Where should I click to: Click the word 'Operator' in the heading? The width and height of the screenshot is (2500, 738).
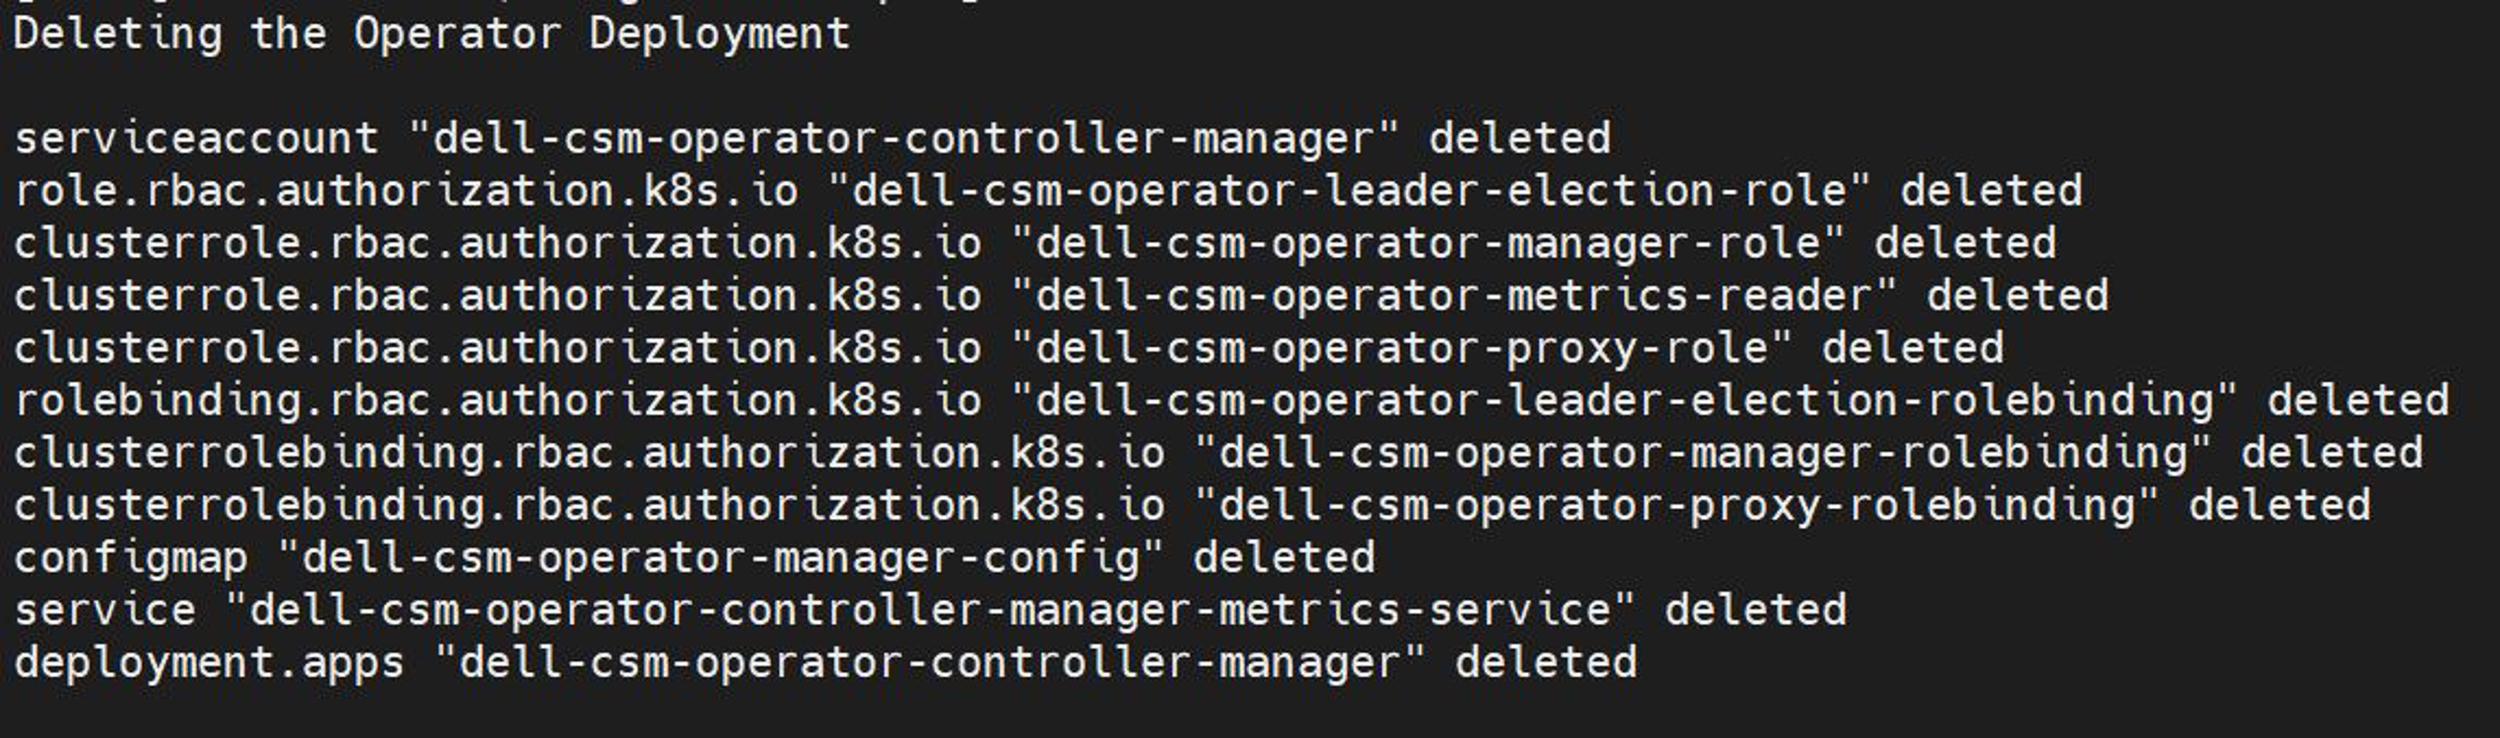(x=457, y=34)
